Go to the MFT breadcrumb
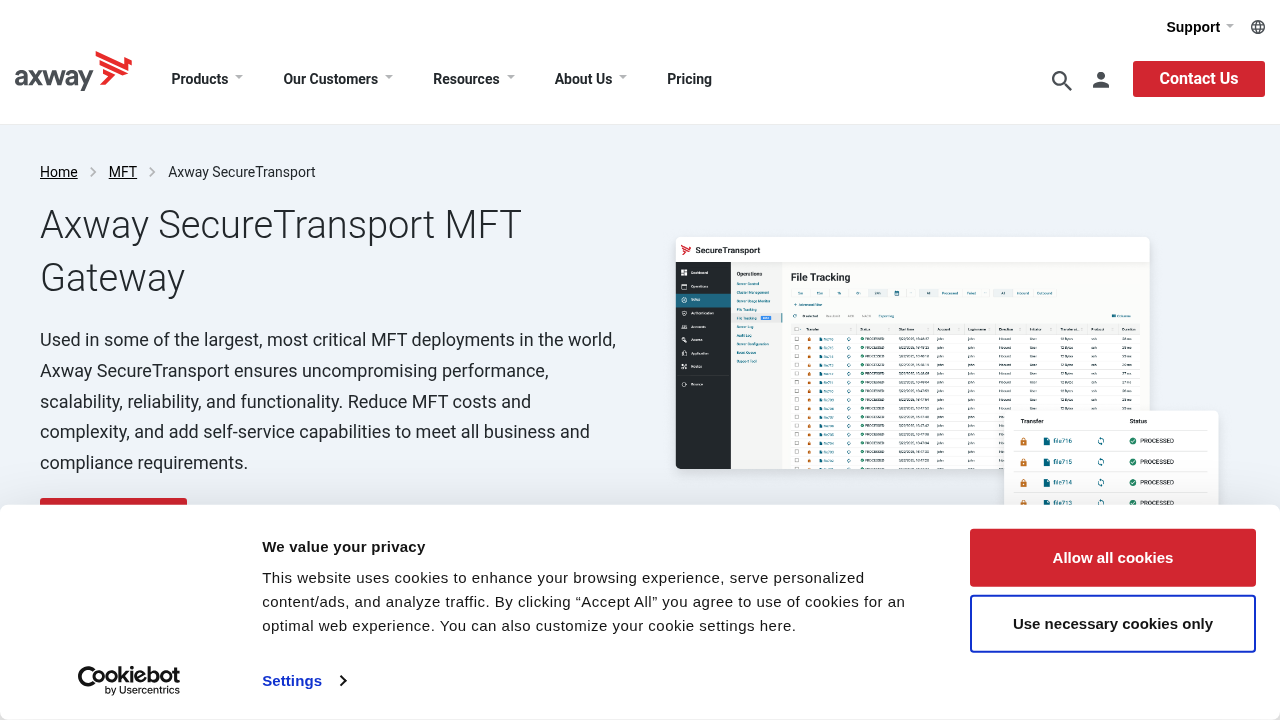Image resolution: width=1280 pixels, height=720 pixels. [x=123, y=172]
